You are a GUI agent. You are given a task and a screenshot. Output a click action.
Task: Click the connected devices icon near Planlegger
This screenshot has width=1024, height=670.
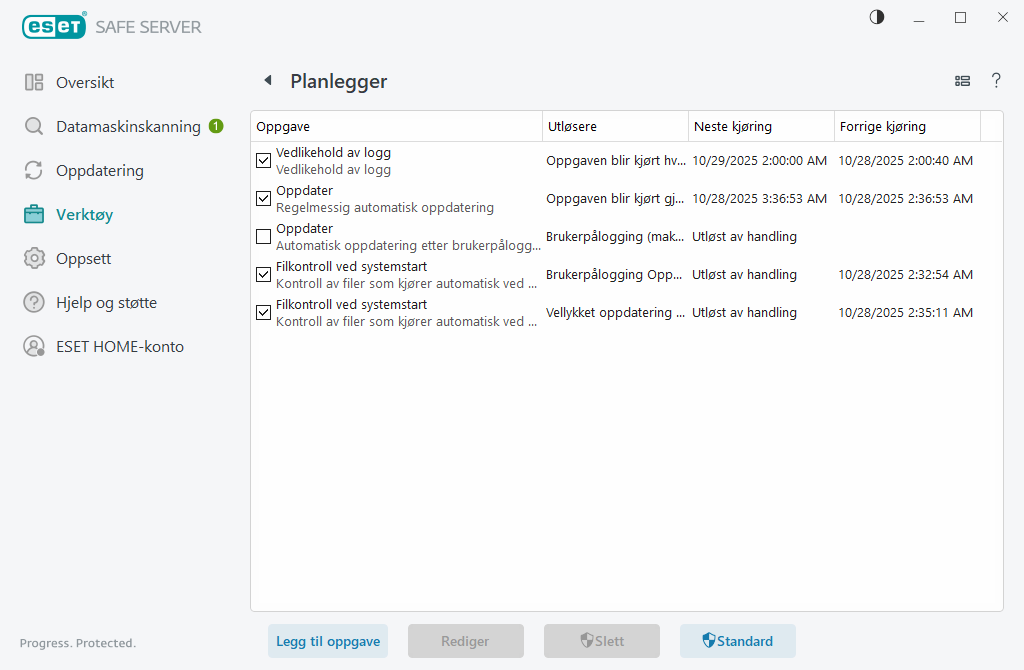[x=962, y=81]
